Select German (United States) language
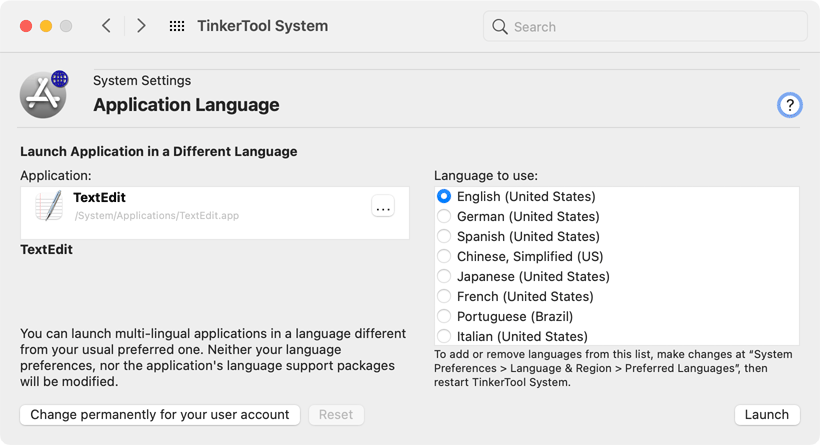Image resolution: width=820 pixels, height=445 pixels. 444,216
